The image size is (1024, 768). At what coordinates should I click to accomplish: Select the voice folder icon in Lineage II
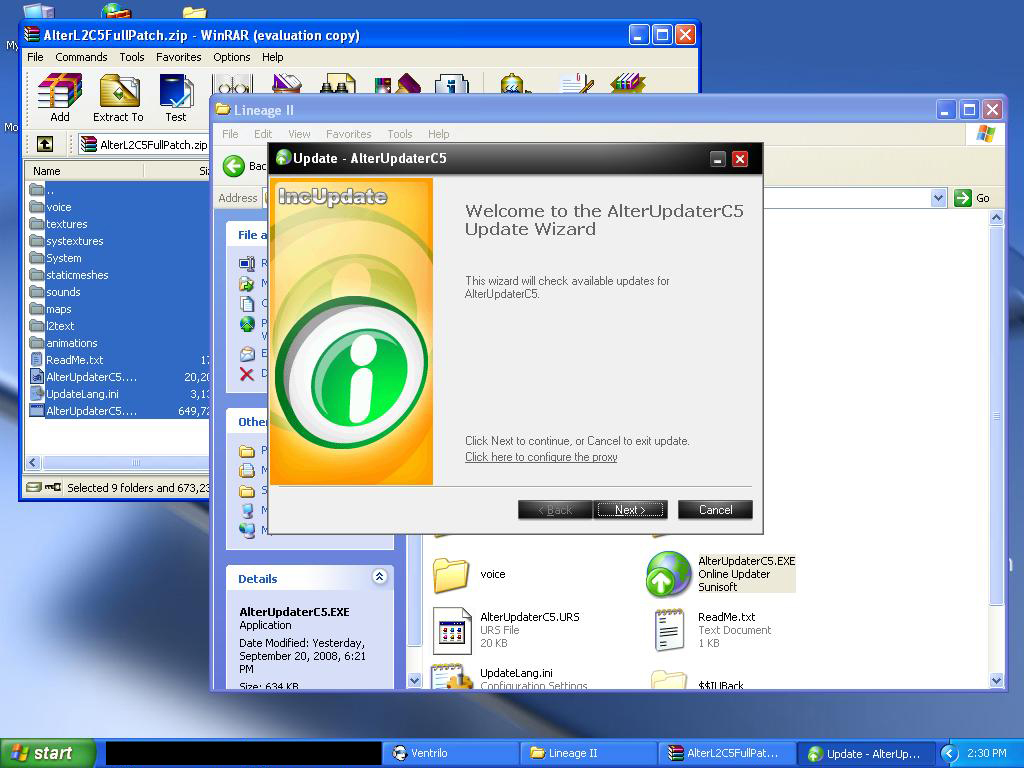[451, 574]
